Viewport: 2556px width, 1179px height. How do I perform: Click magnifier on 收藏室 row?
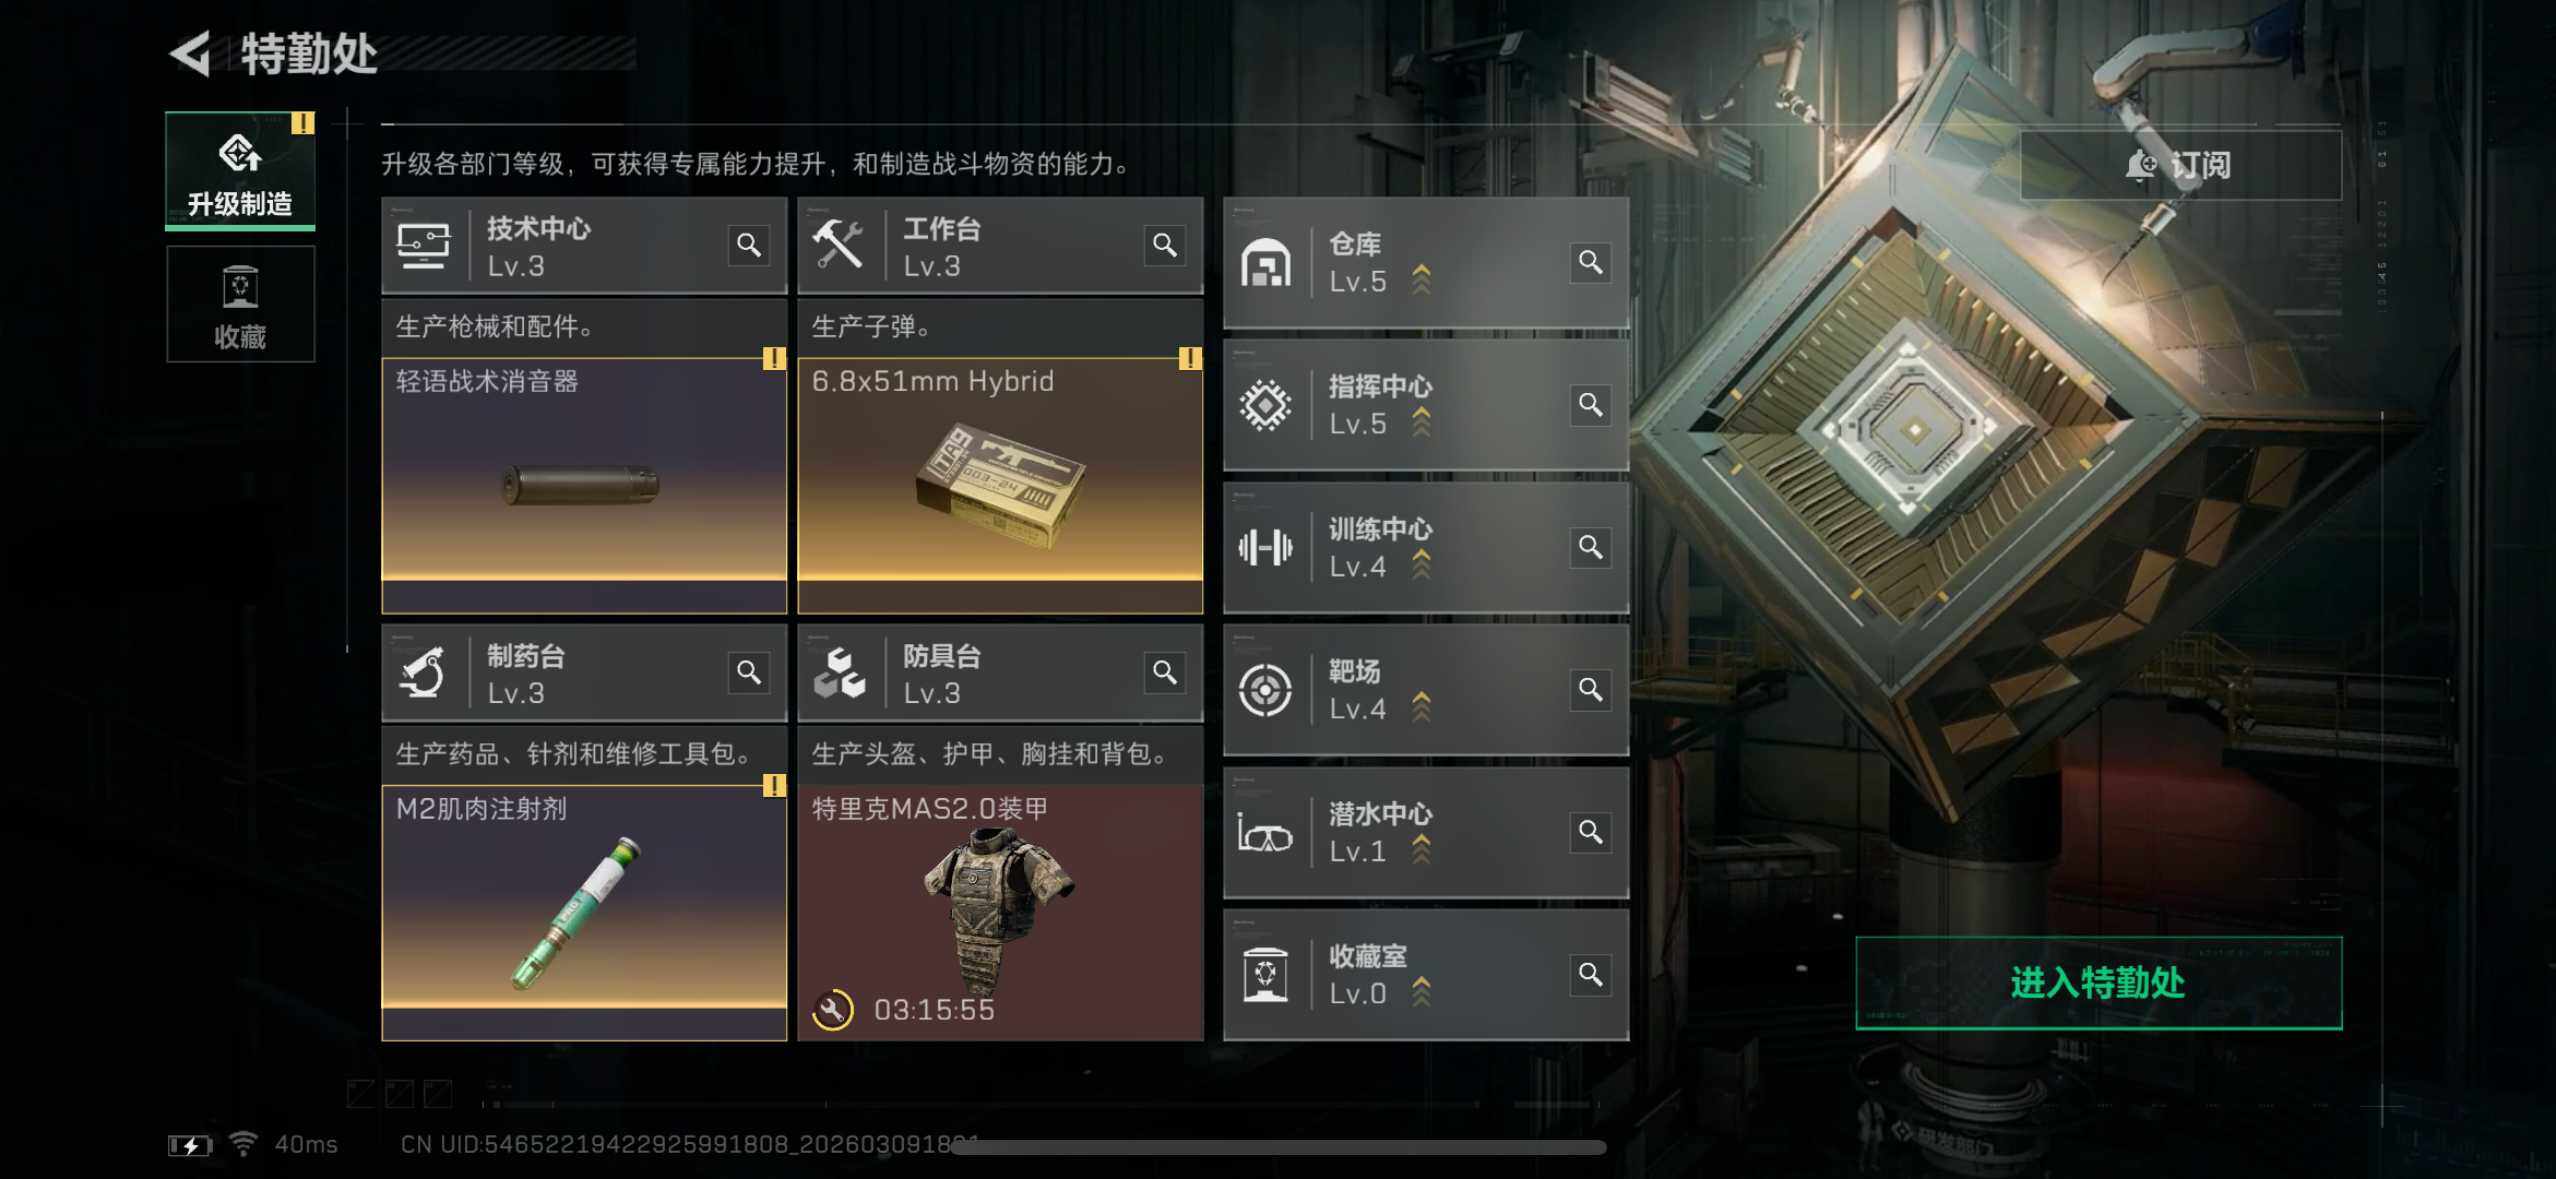coord(1590,974)
